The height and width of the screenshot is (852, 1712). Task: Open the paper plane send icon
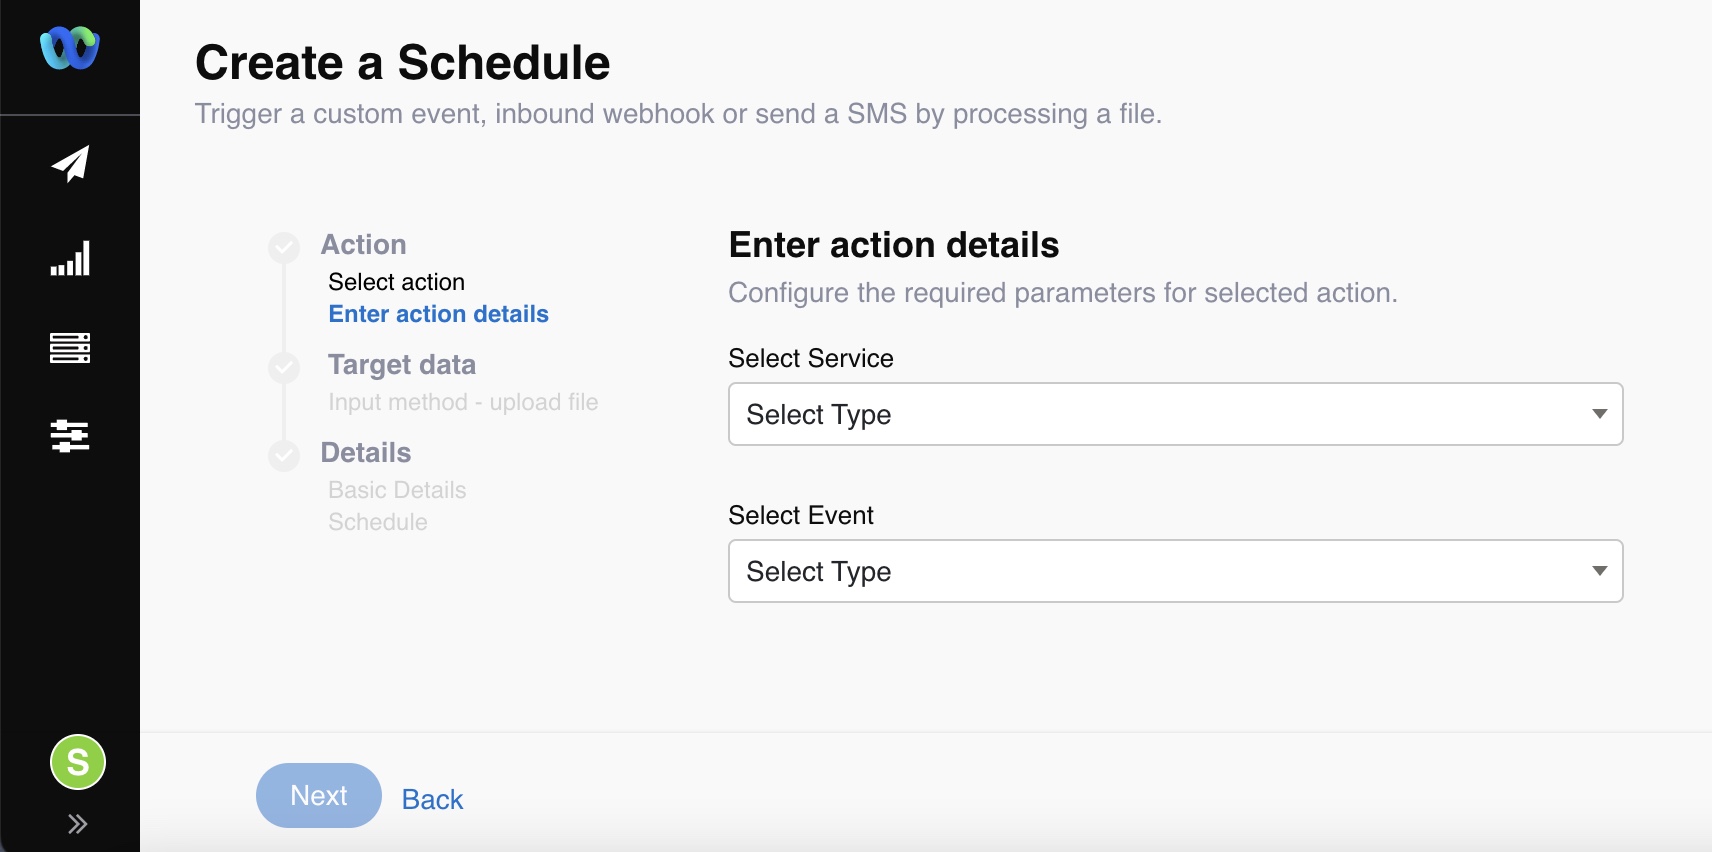(x=70, y=164)
